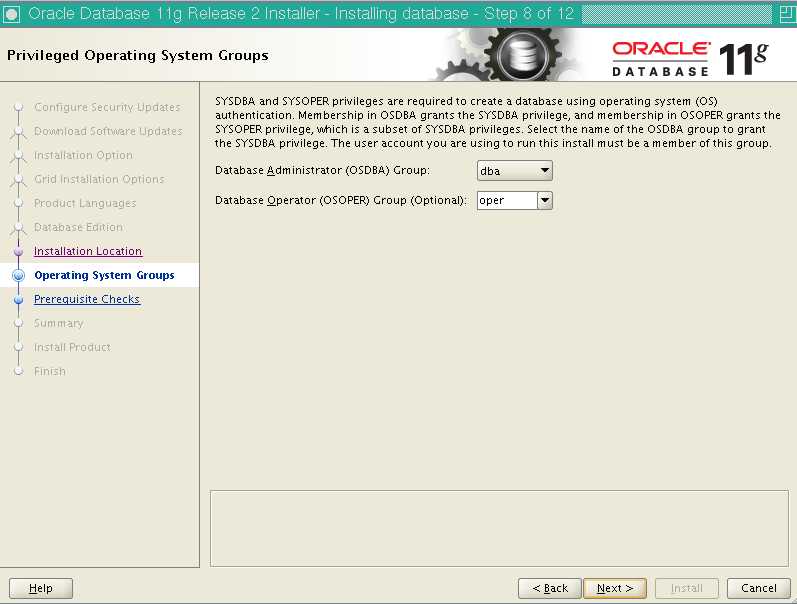Go to Installation Location step link

pos(88,251)
